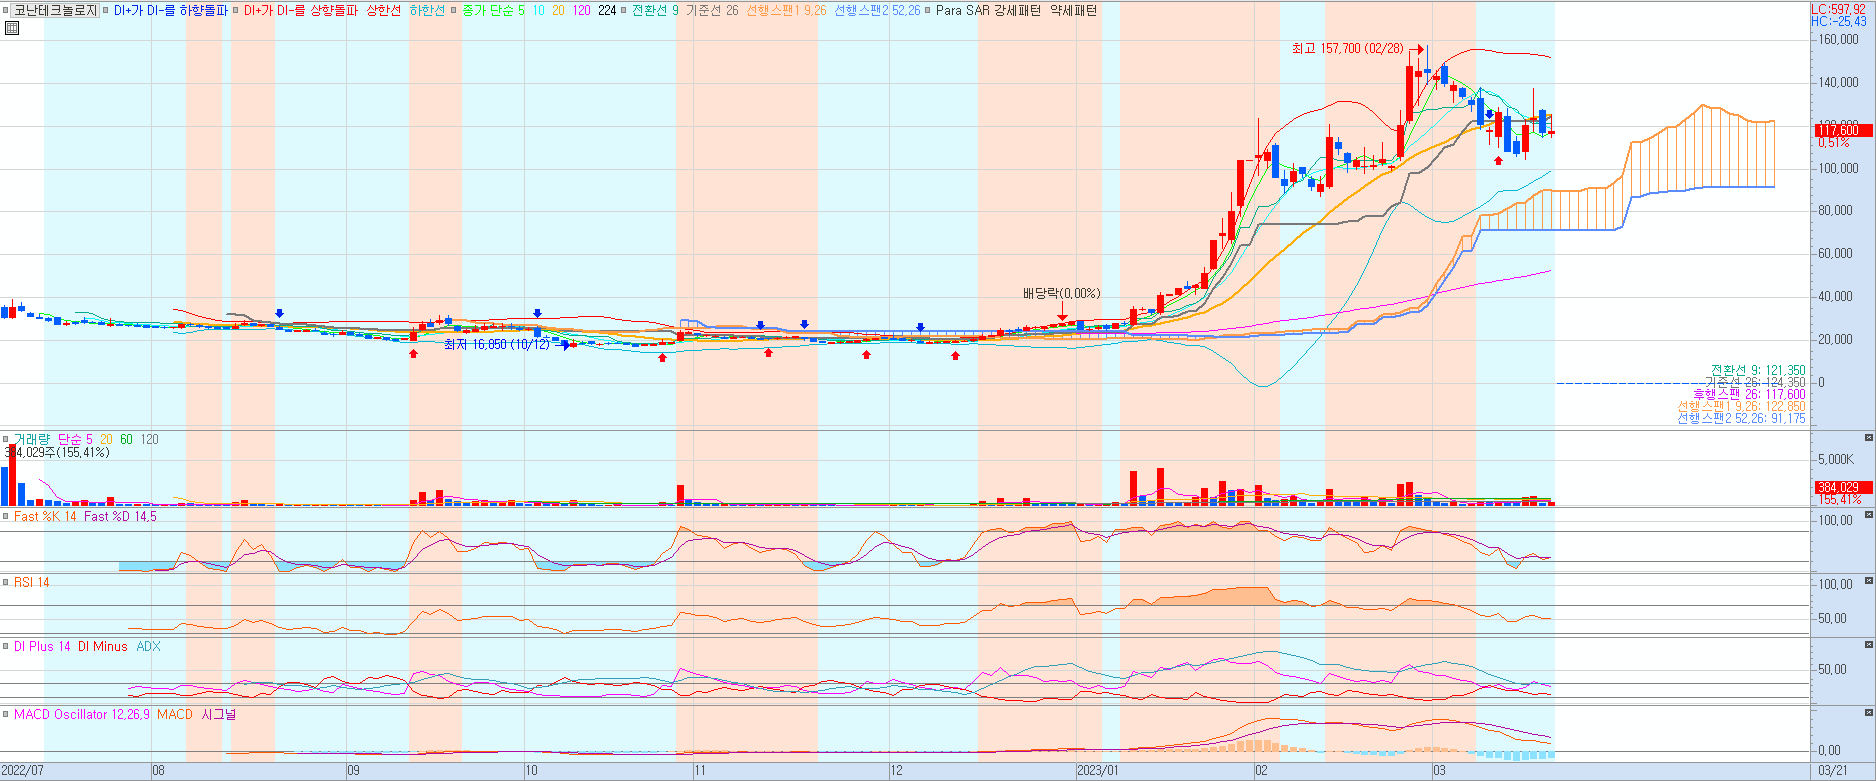This screenshot has width=1876, height=781.
Task: Select the DI+가 DI-를 상향돌파 legend label
Action: pos(301,11)
